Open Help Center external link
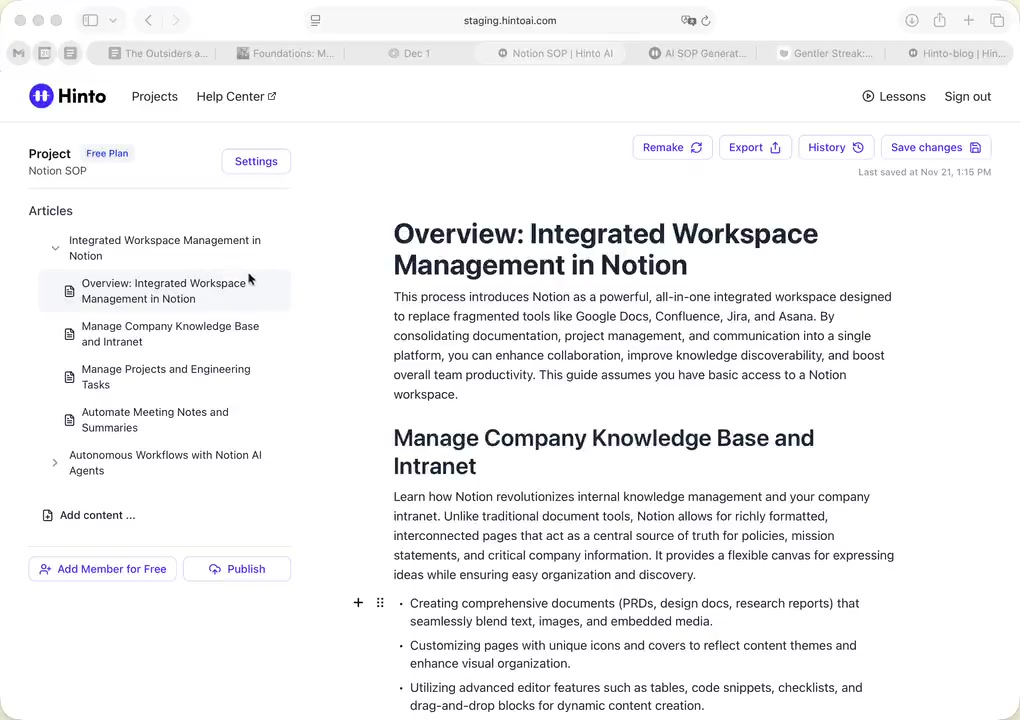This screenshot has width=1020, height=720. [x=236, y=96]
